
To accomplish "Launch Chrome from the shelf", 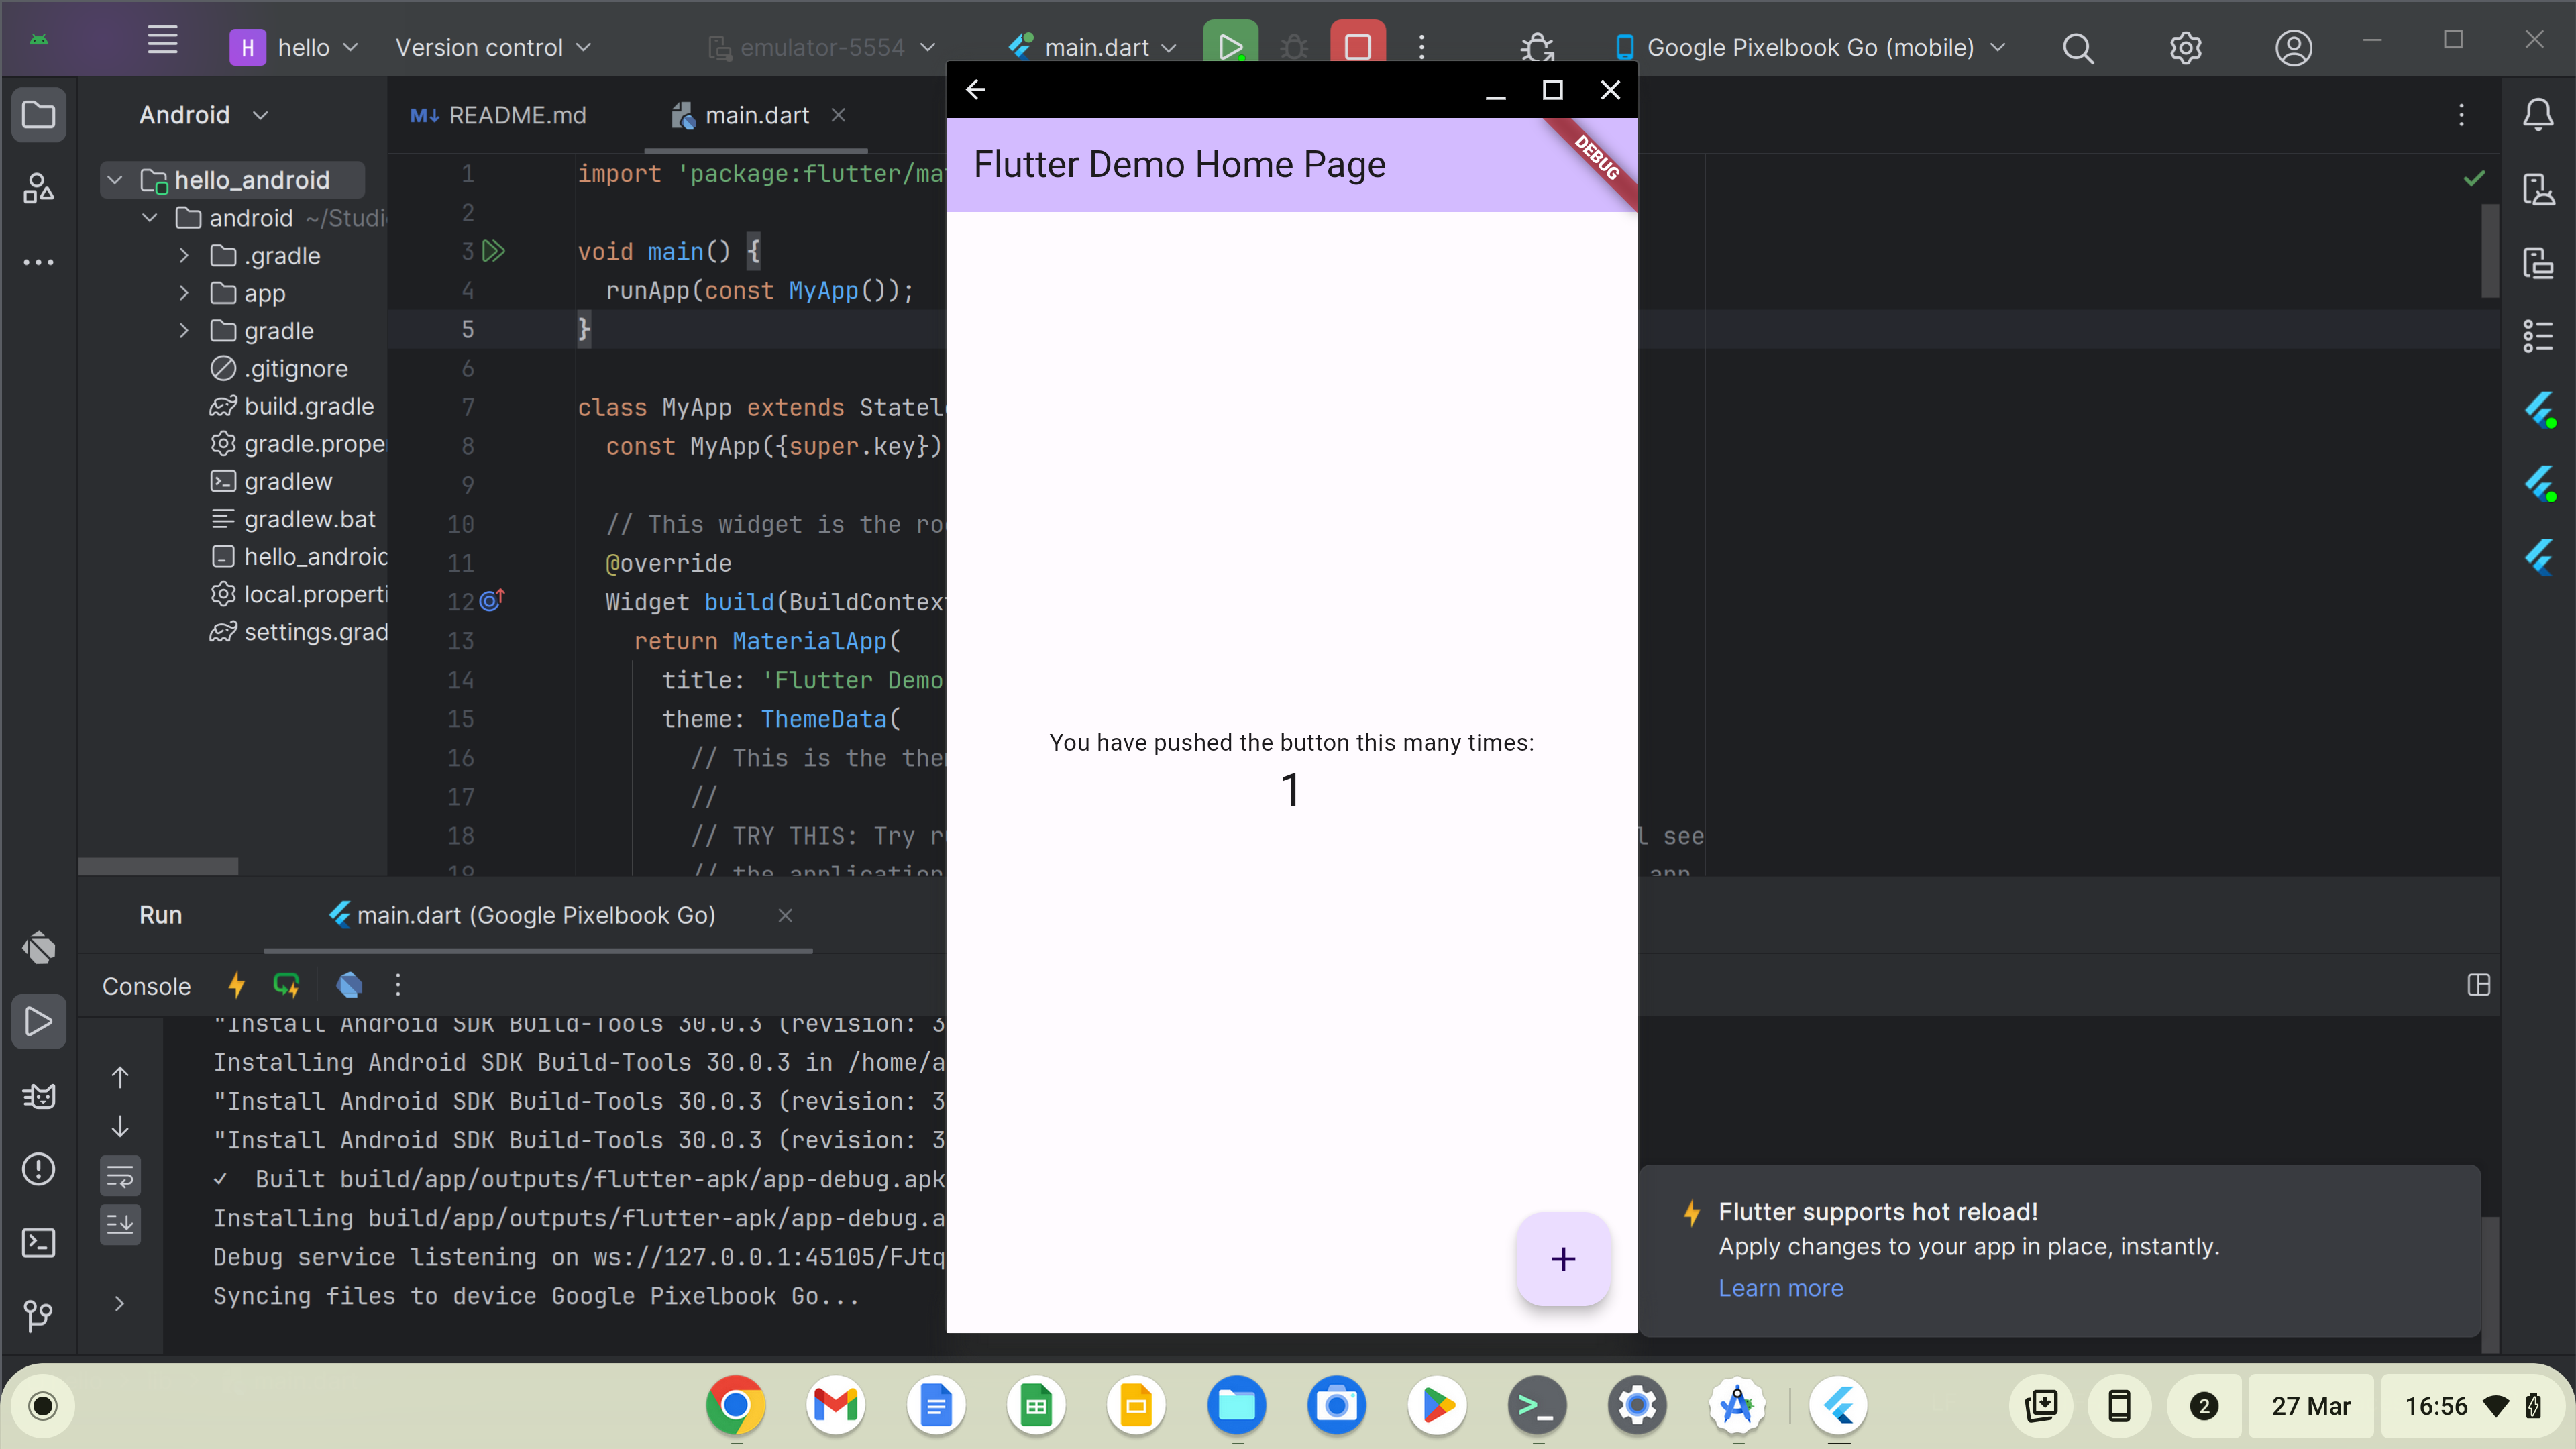I will point(735,1405).
